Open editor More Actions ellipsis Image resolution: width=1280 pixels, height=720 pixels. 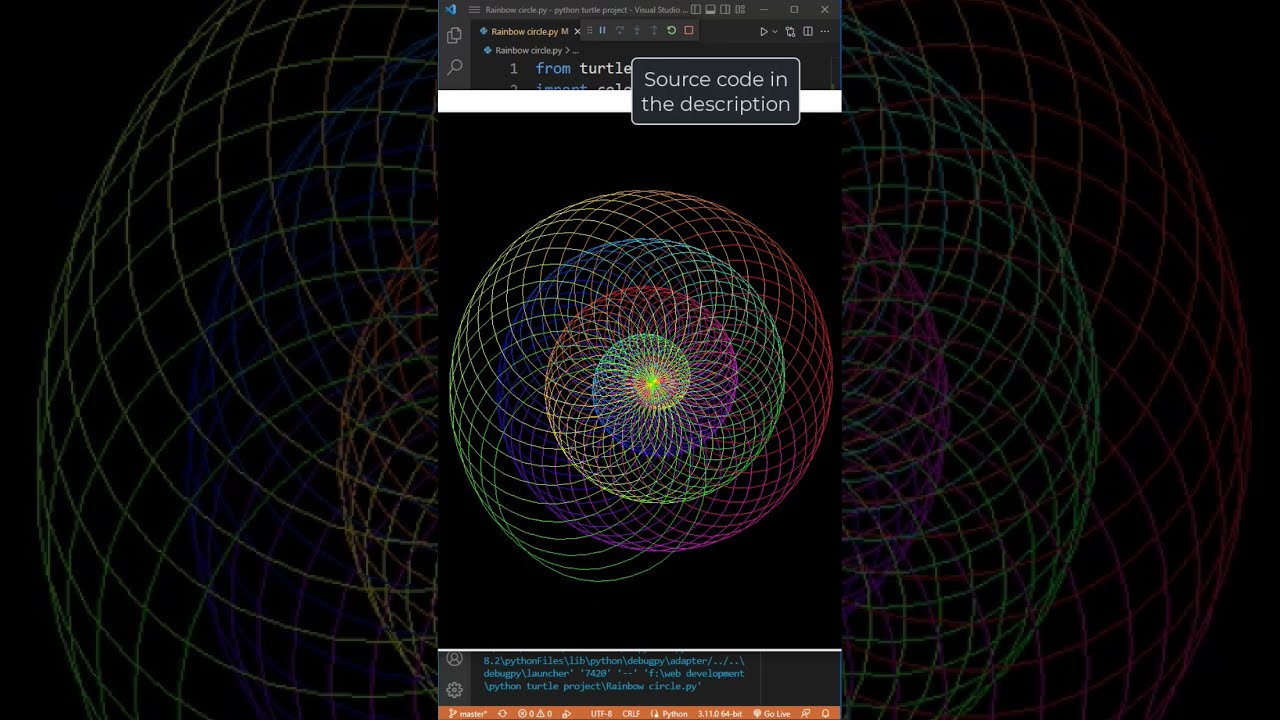pyautogui.click(x=825, y=31)
